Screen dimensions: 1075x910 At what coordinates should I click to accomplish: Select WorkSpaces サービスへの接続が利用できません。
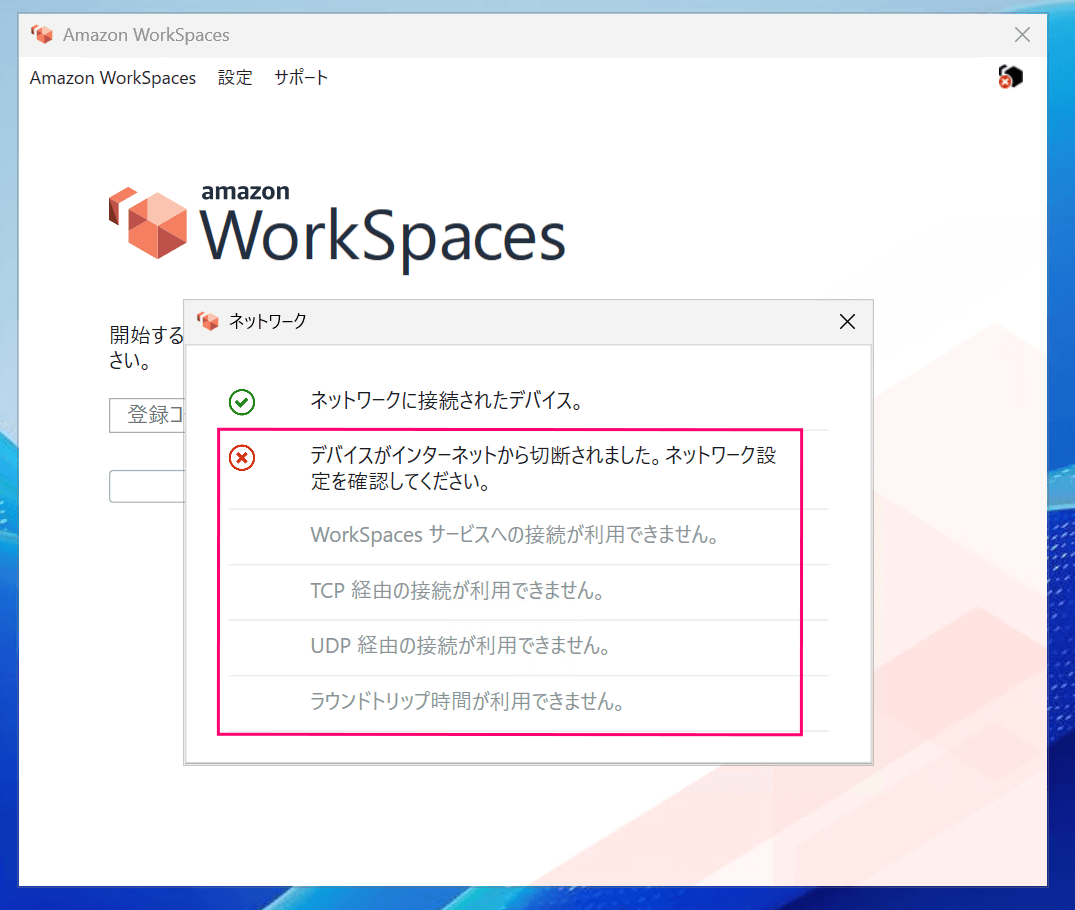coord(514,534)
